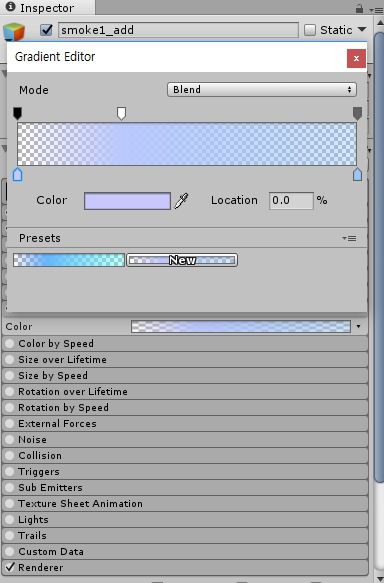Open the Color field mode dropdown arrow

[358, 326]
